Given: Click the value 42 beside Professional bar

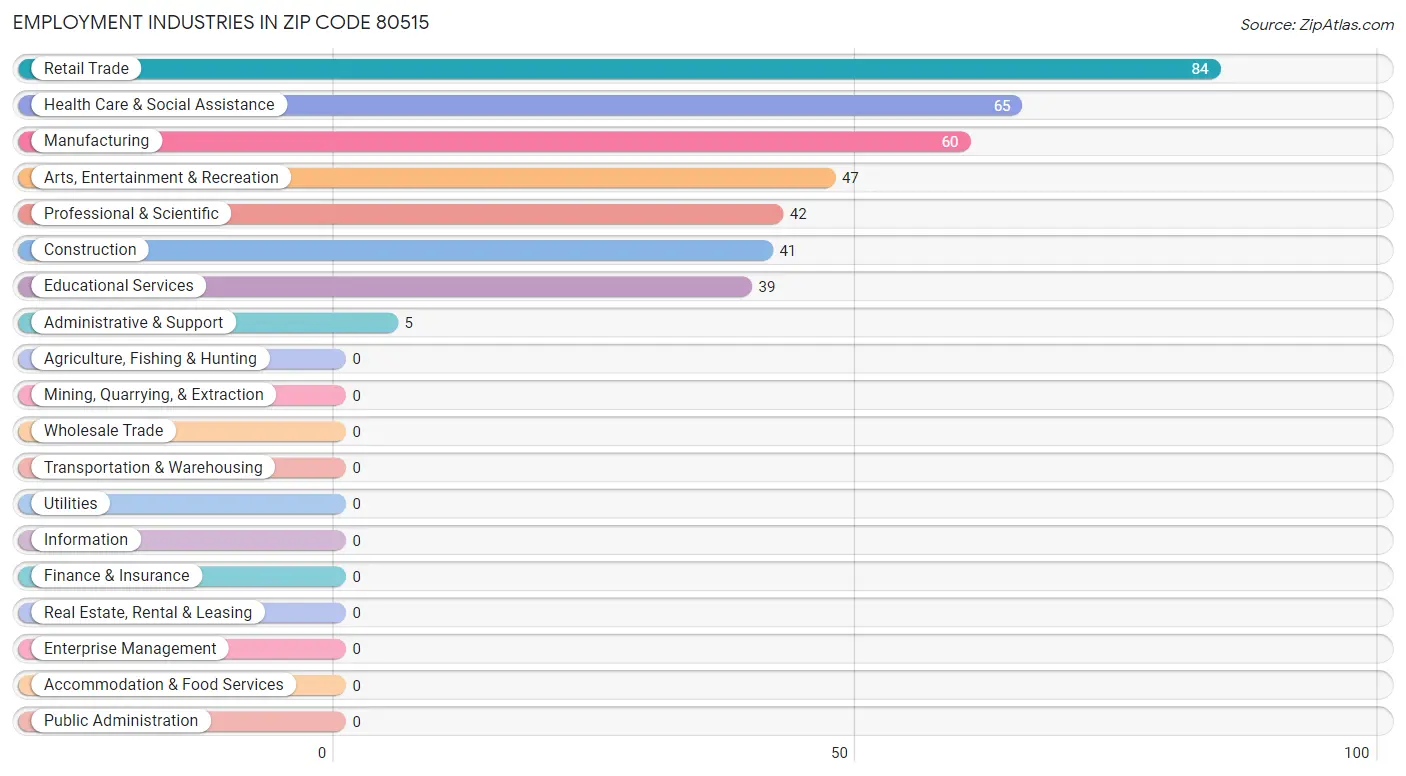Looking at the screenshot, I should (798, 214).
